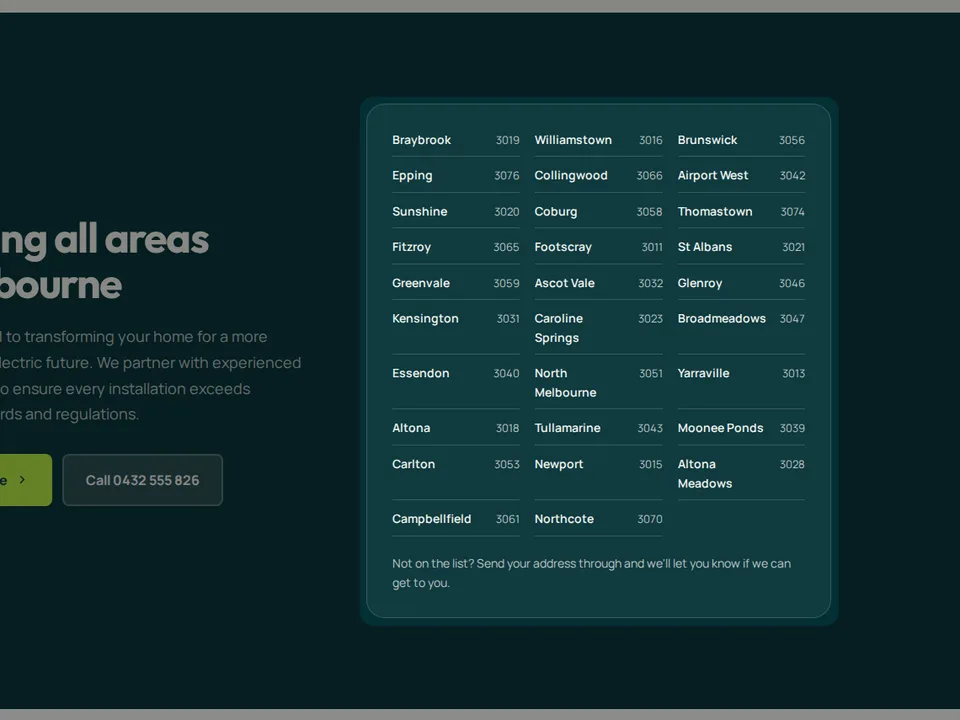
Task: Select Essendon in the service areas
Action: [421, 373]
